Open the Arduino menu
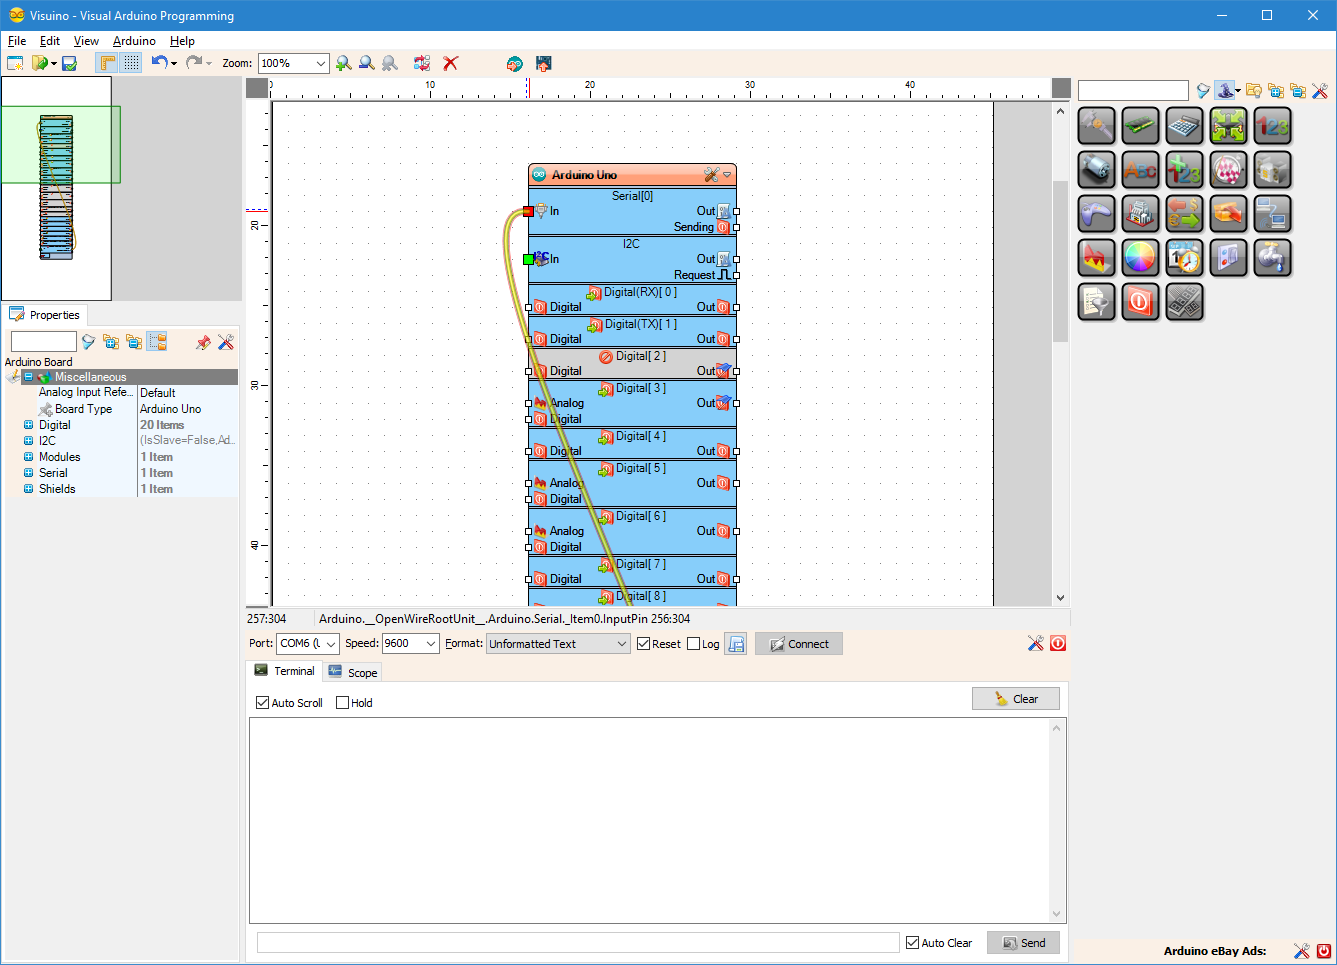Screen dimensions: 1337x965 point(134,41)
